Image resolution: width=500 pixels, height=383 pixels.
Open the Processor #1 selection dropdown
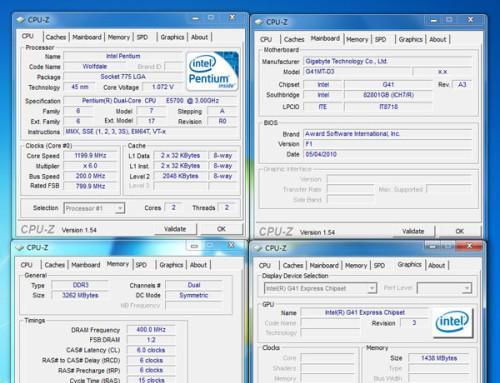coord(94,208)
